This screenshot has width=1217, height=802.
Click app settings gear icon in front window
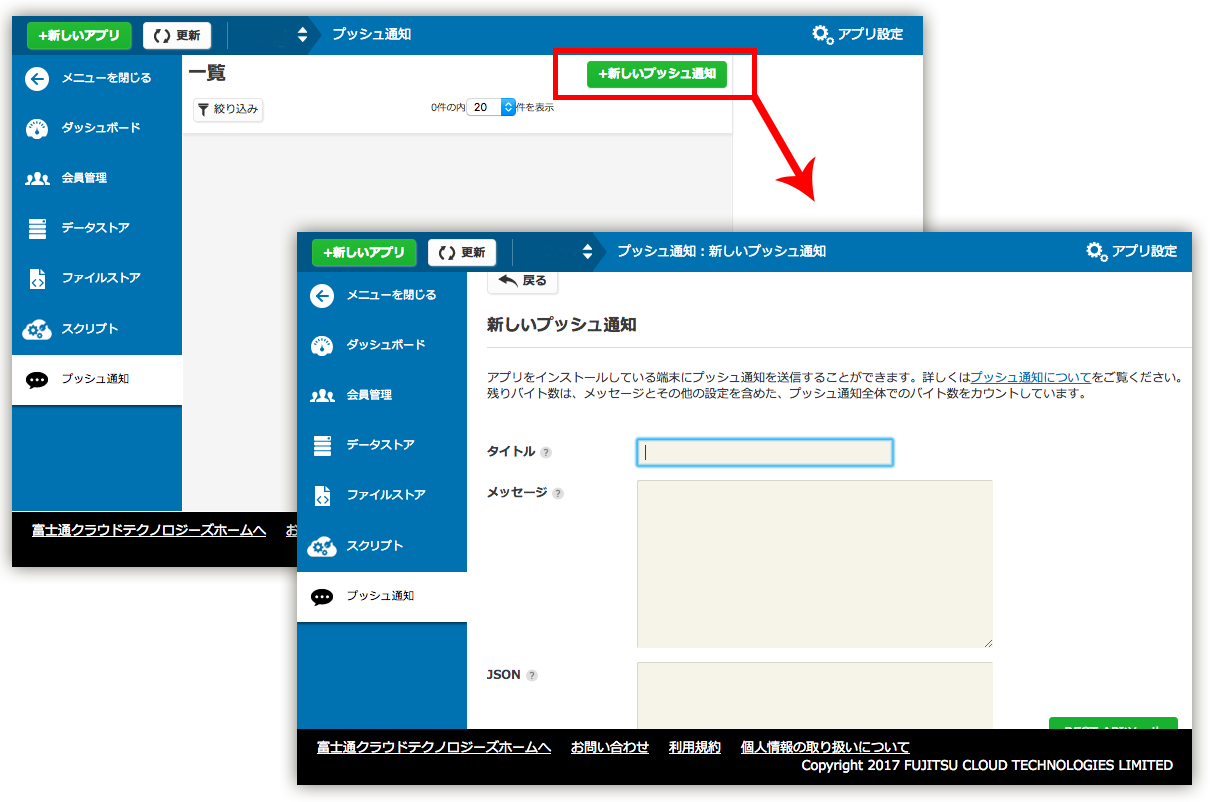click(x=1097, y=251)
